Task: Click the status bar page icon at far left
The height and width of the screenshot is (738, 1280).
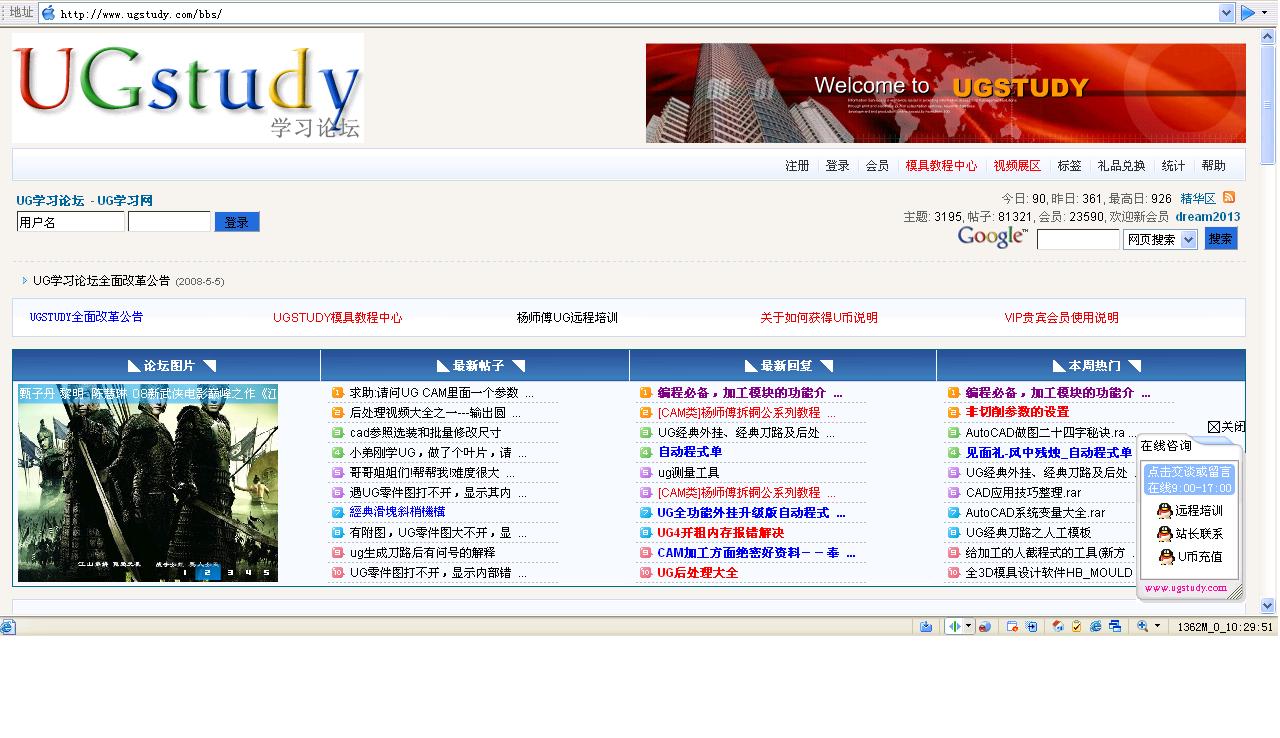Action: coord(8,627)
